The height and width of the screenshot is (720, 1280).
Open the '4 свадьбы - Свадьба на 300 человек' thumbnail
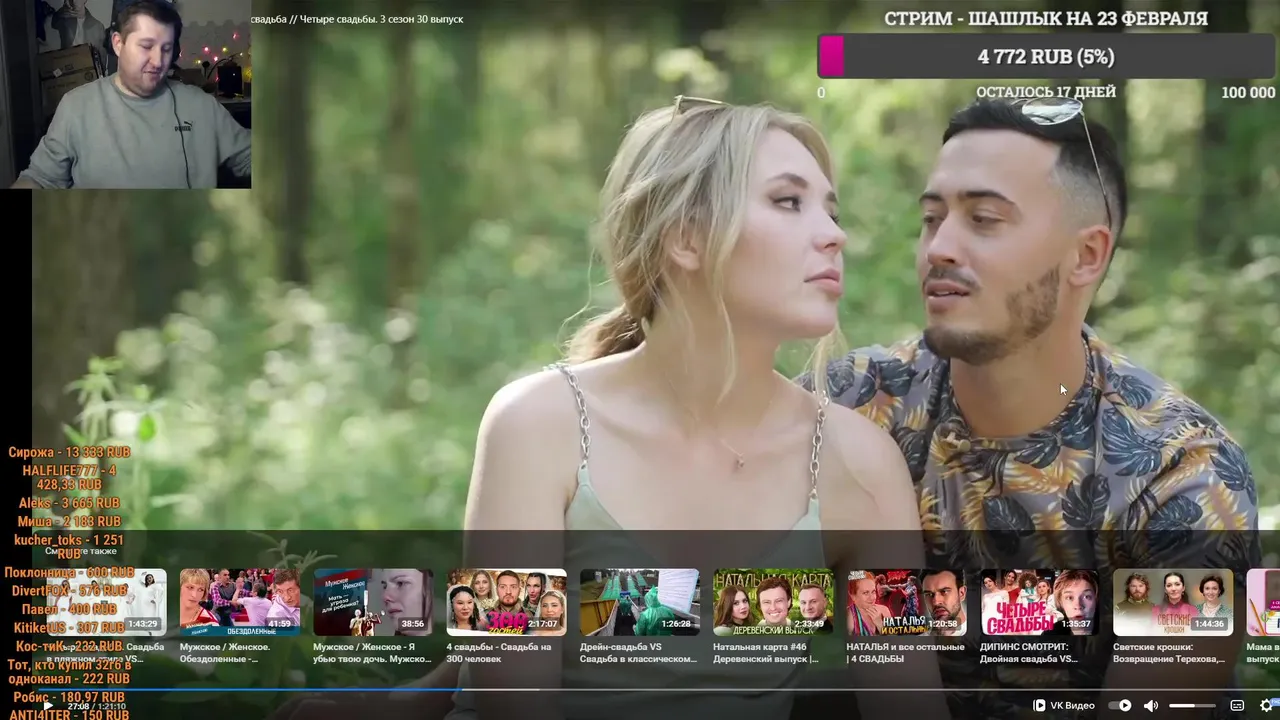point(506,602)
